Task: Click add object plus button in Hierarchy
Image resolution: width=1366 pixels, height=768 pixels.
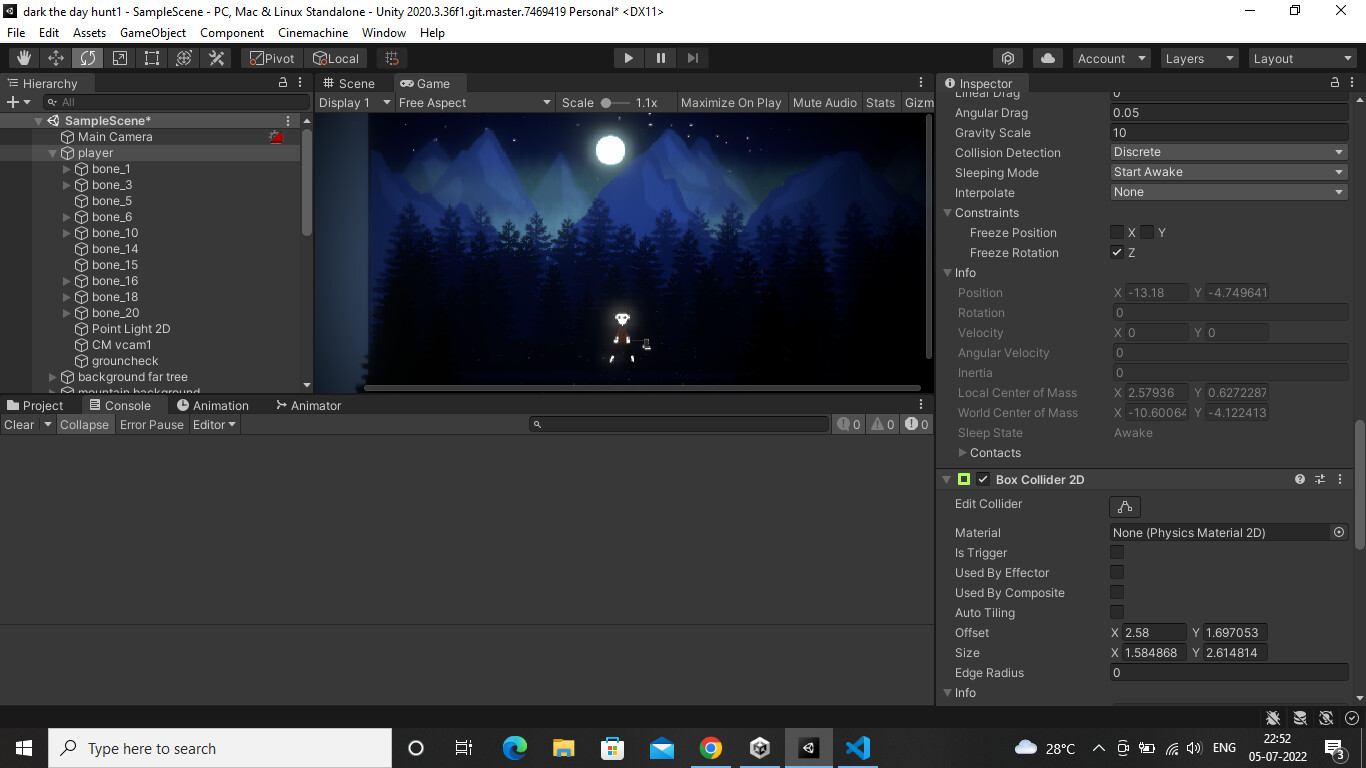Action: [13, 102]
